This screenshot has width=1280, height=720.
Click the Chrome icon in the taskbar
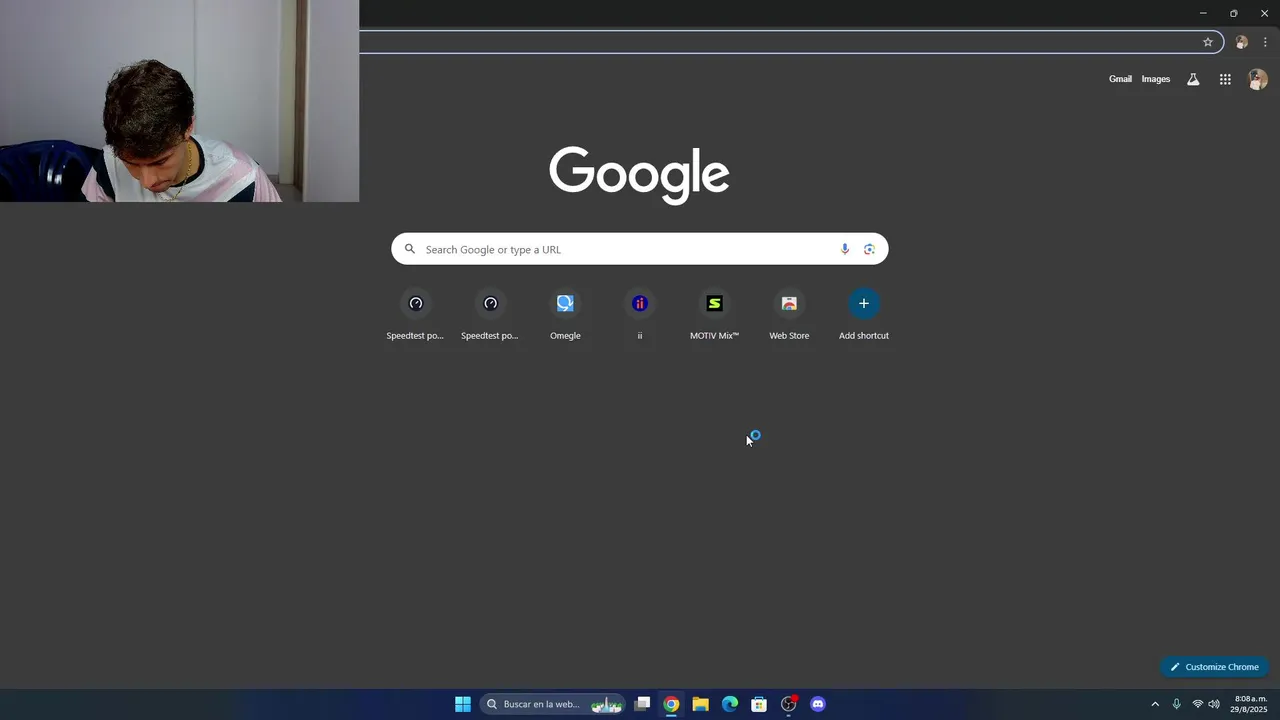[x=671, y=704]
